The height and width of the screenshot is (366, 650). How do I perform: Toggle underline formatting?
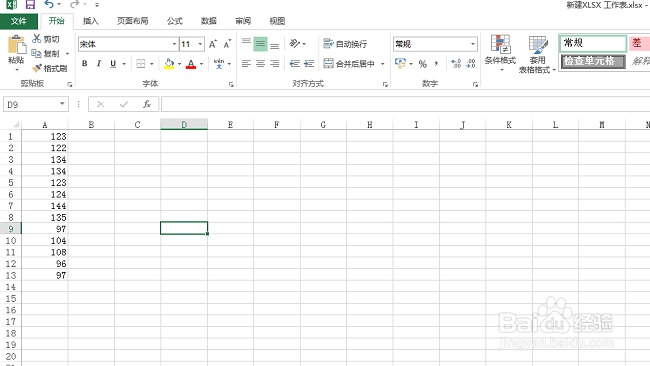point(113,64)
